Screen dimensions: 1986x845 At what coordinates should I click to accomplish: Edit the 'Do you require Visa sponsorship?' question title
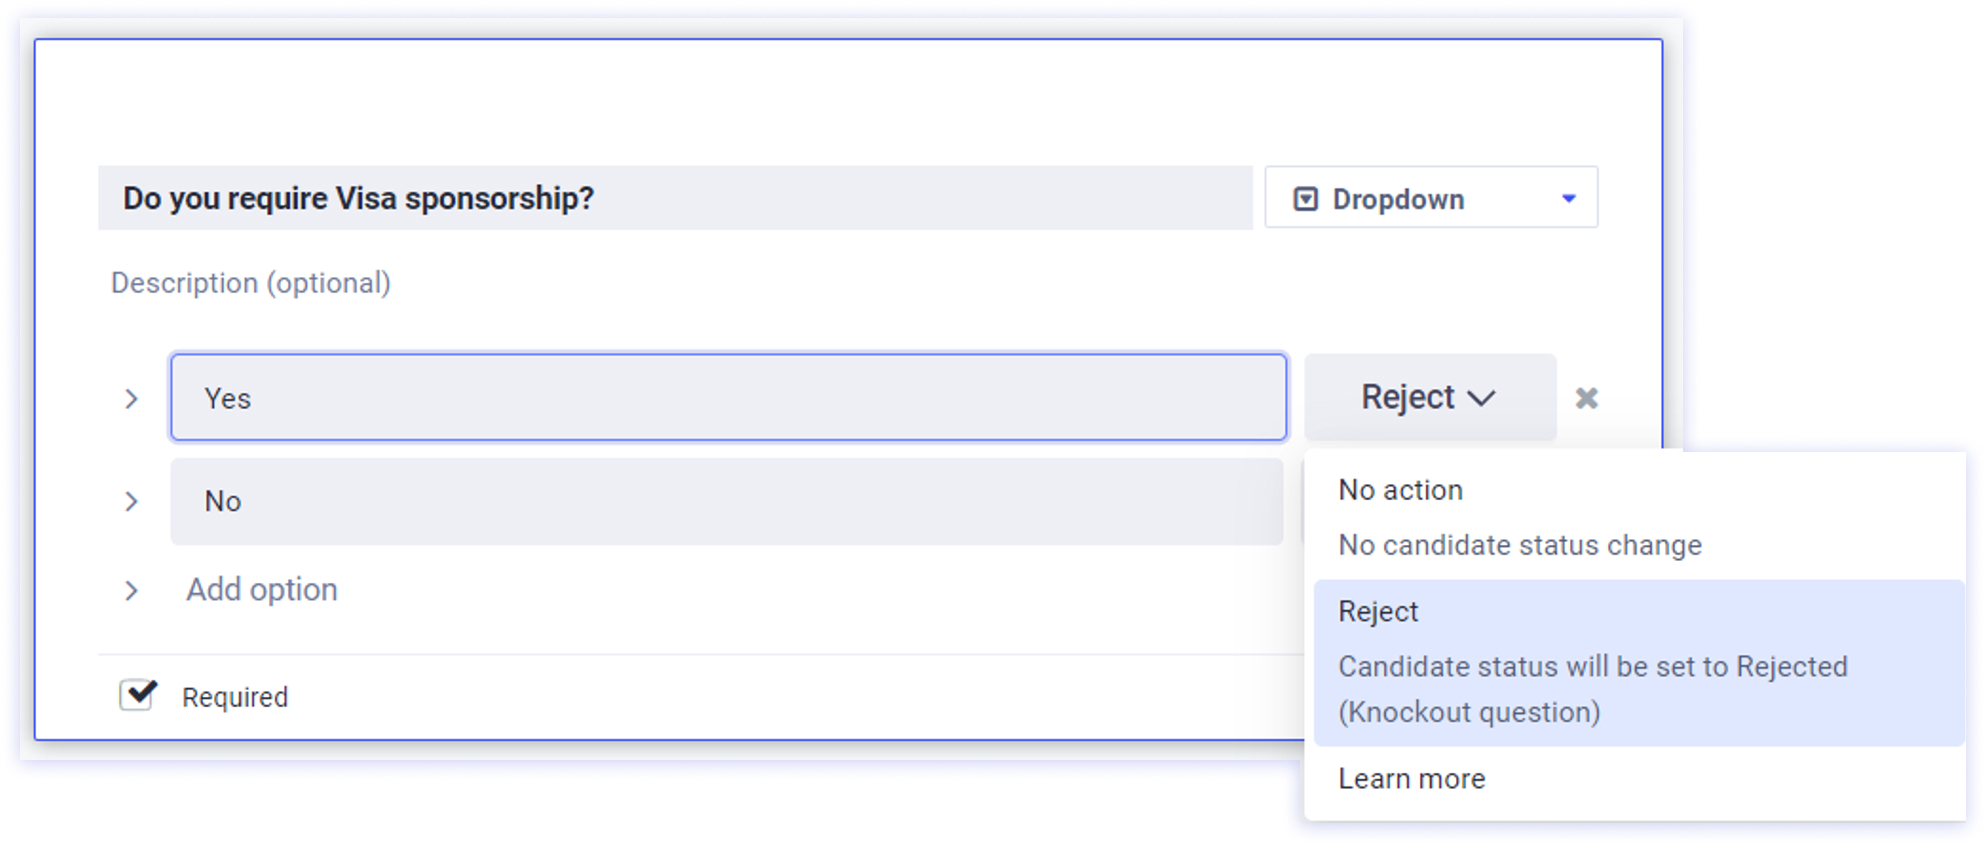pyautogui.click(x=674, y=198)
